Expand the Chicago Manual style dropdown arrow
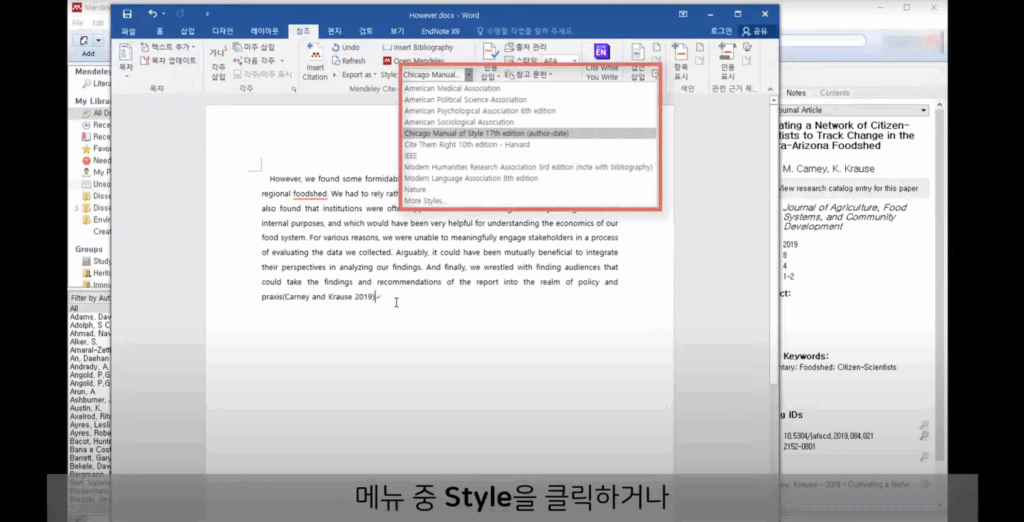1024x522 pixels. point(468,74)
